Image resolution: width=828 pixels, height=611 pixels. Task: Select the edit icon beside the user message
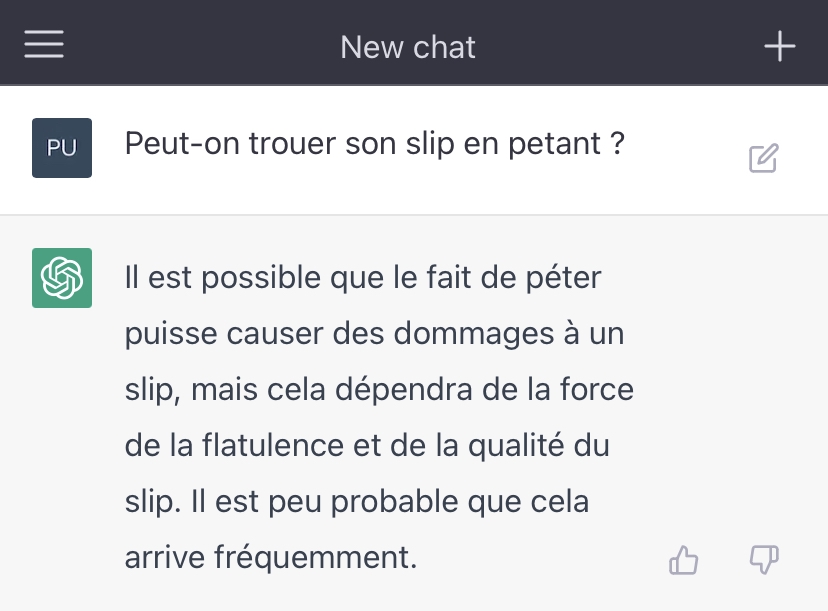(x=763, y=157)
